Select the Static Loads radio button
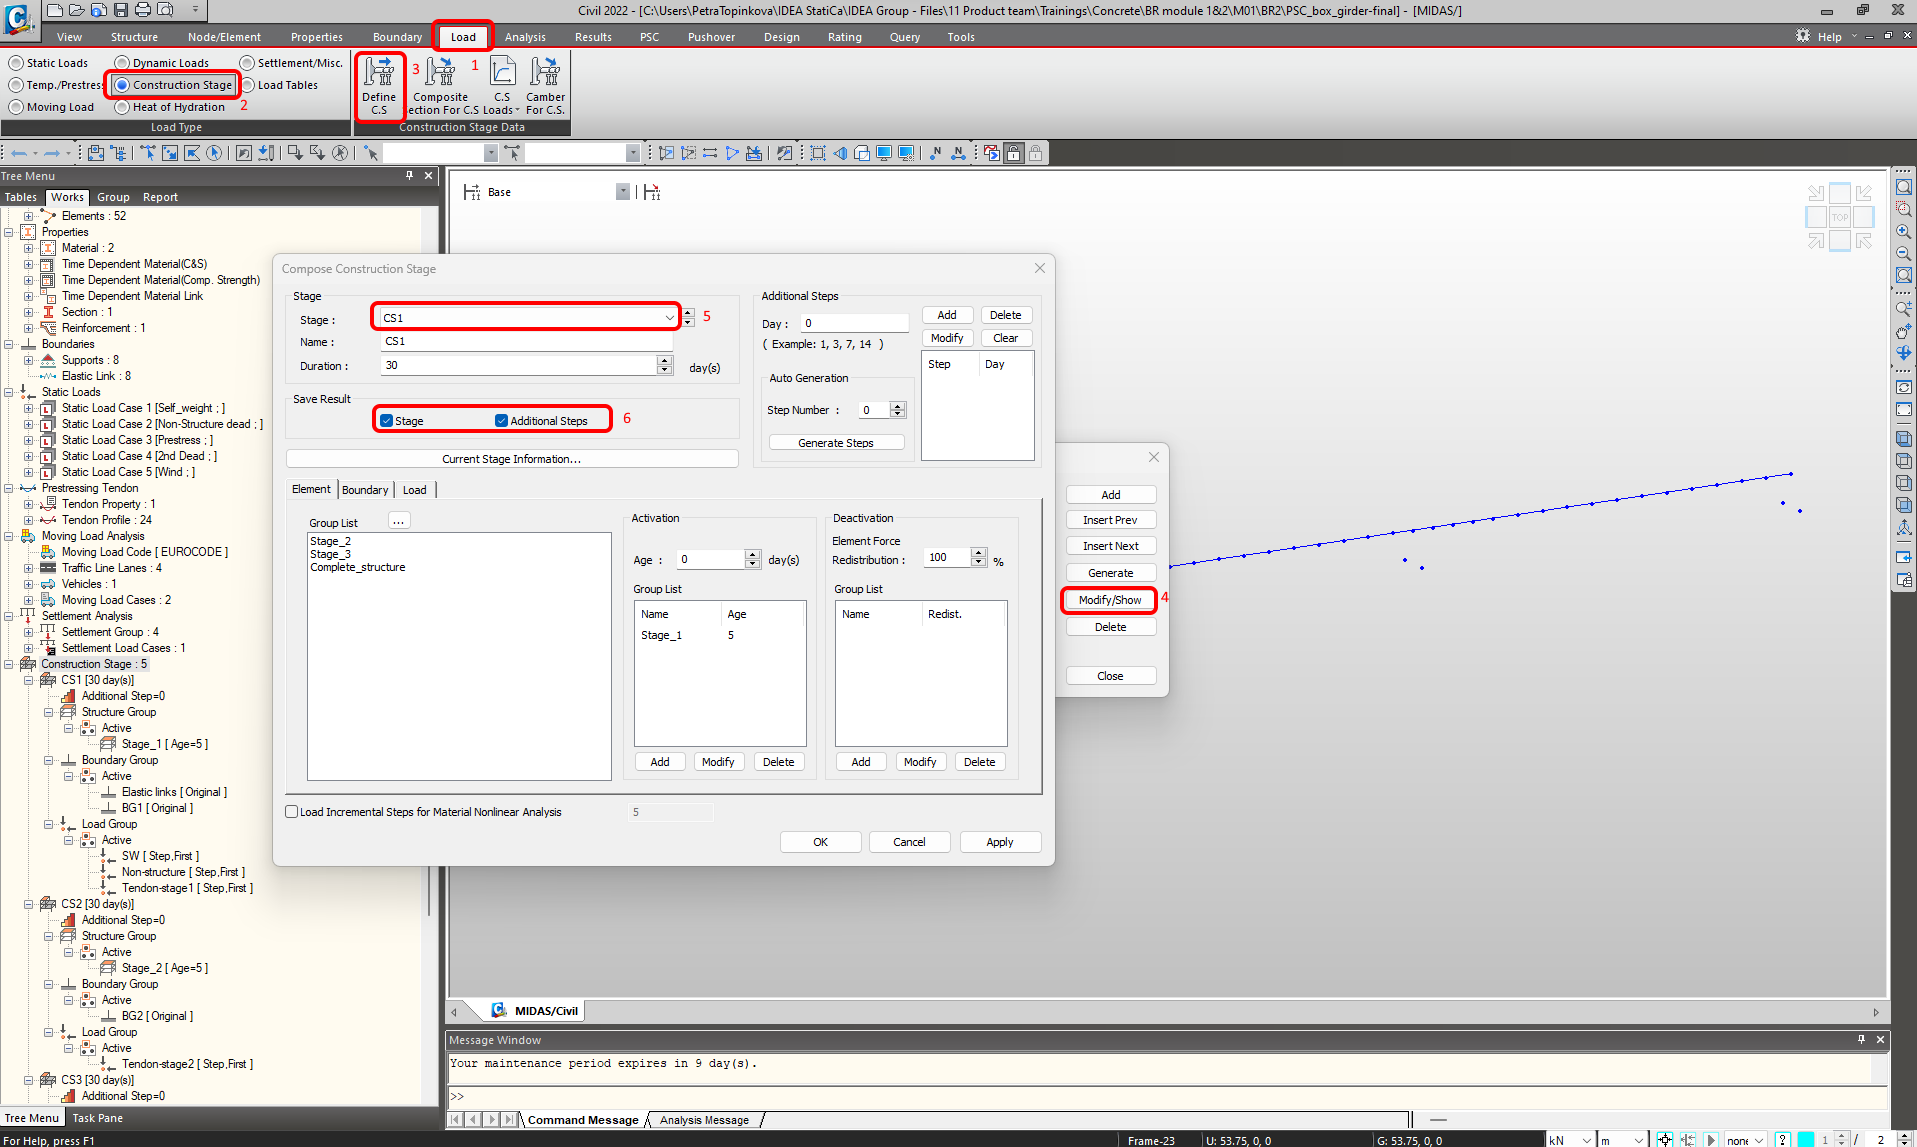1917x1147 pixels. [x=16, y=63]
